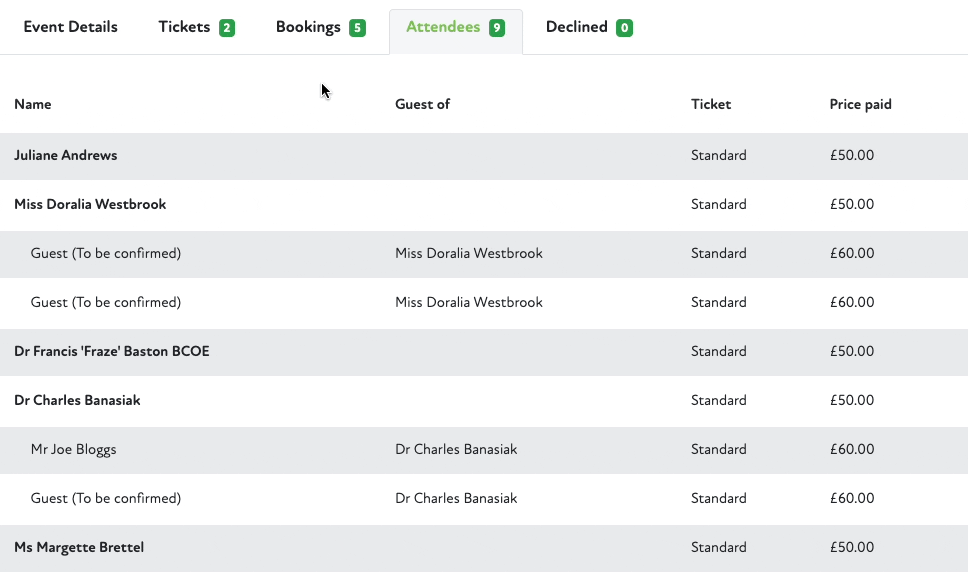968x578 pixels.
Task: Select Dr Francis 'Fraze' Baston BCOE
Action: 112,351
